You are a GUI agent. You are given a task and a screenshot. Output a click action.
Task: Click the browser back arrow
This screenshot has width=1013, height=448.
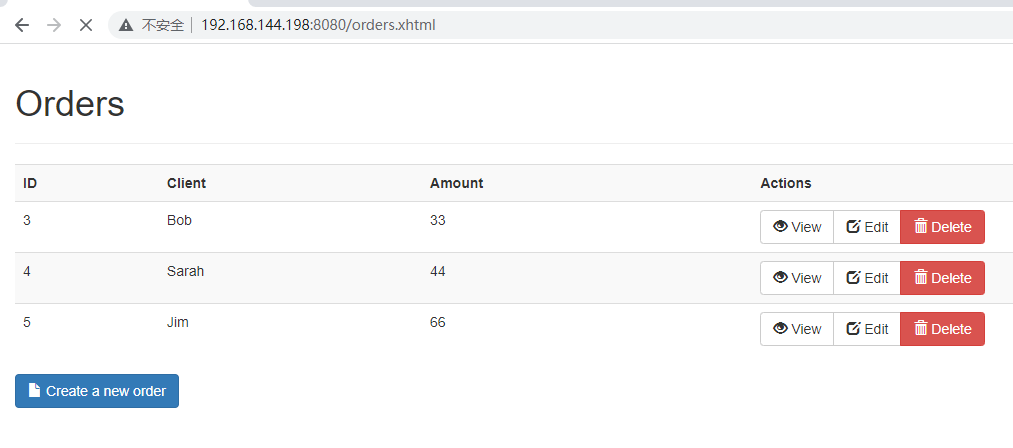click(22, 25)
